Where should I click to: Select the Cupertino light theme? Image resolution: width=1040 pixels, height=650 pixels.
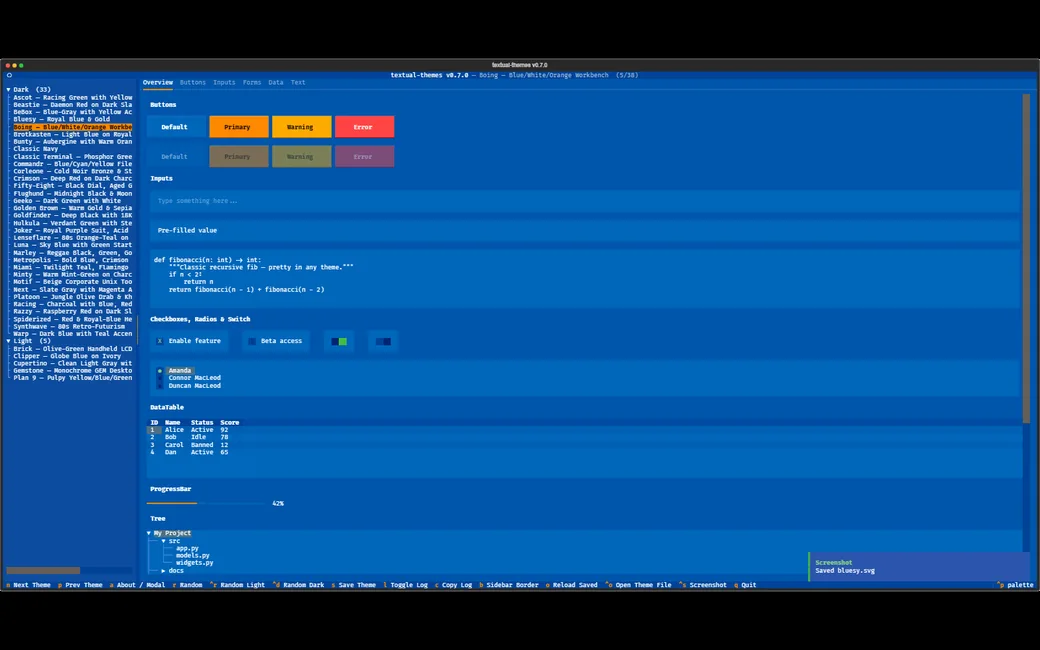point(72,363)
